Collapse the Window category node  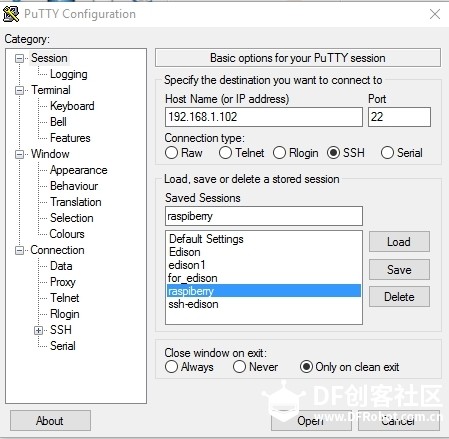click(x=20, y=154)
